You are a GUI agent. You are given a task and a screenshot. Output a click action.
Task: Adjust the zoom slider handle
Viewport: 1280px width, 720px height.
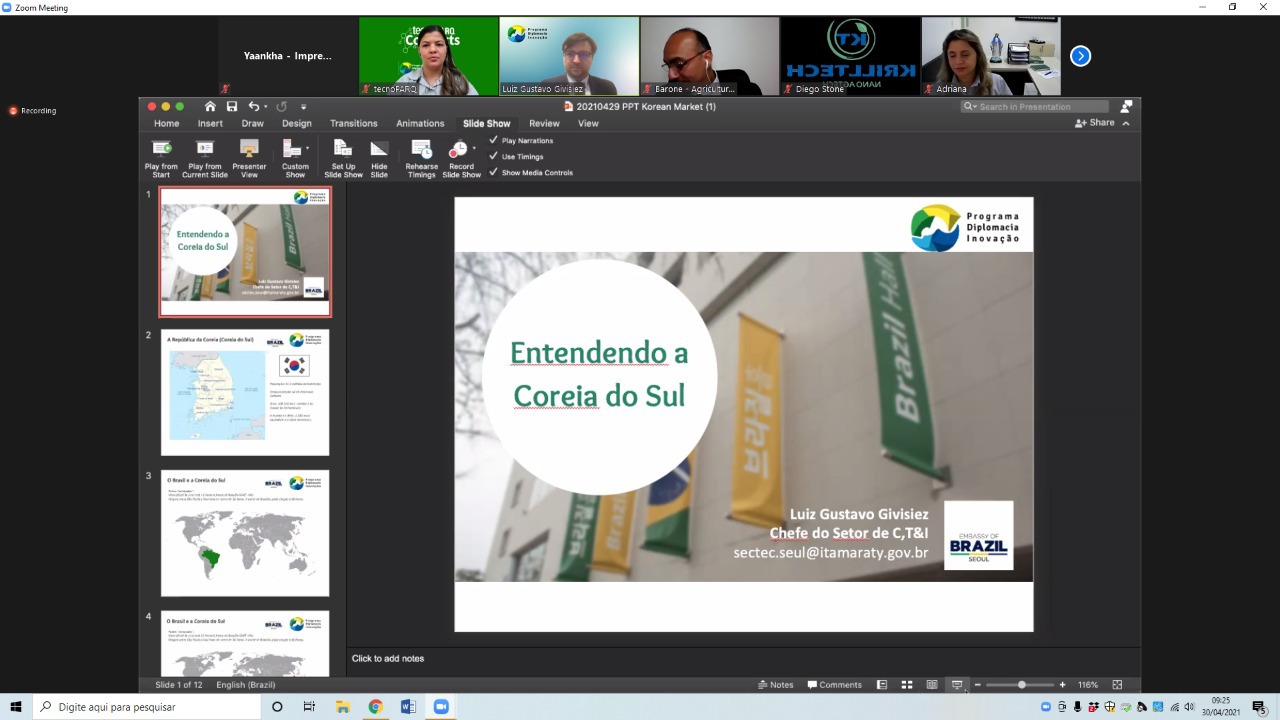(x=1021, y=685)
